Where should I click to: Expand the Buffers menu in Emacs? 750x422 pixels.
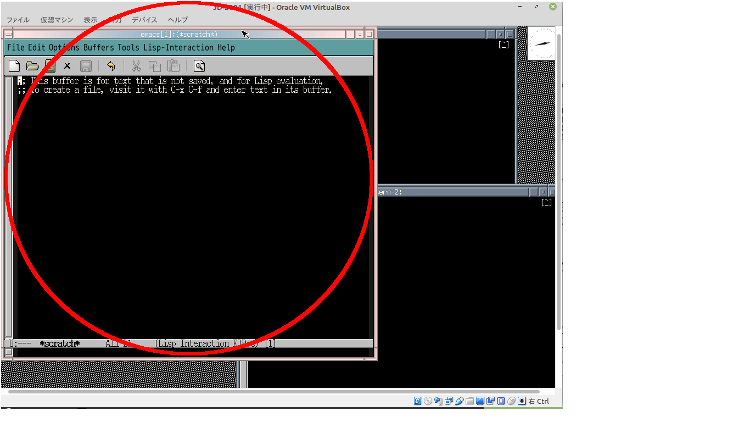[98, 47]
